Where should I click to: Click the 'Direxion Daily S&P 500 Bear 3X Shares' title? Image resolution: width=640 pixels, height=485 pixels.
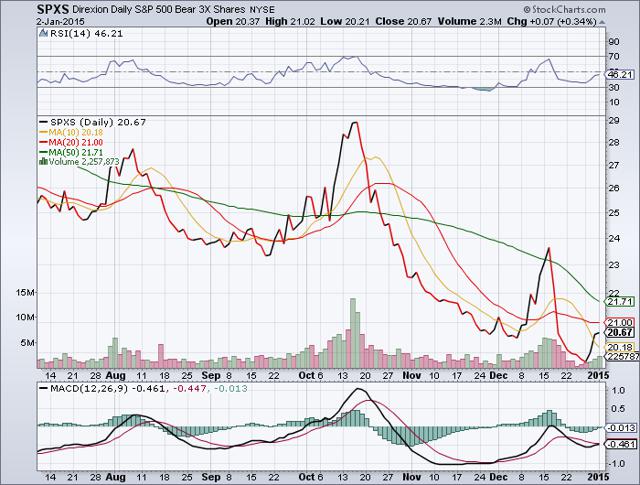[x=158, y=9]
